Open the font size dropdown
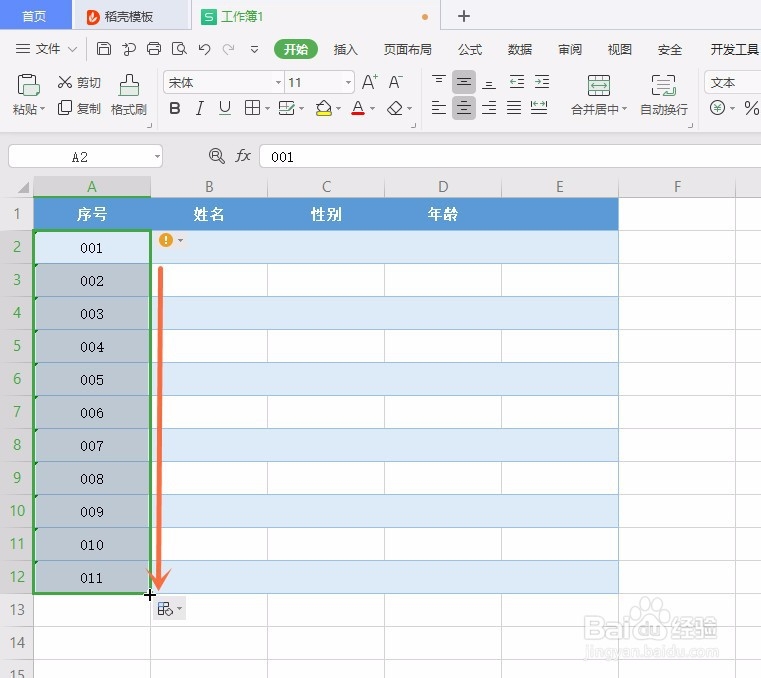Image resolution: width=761 pixels, height=678 pixels. pos(348,83)
